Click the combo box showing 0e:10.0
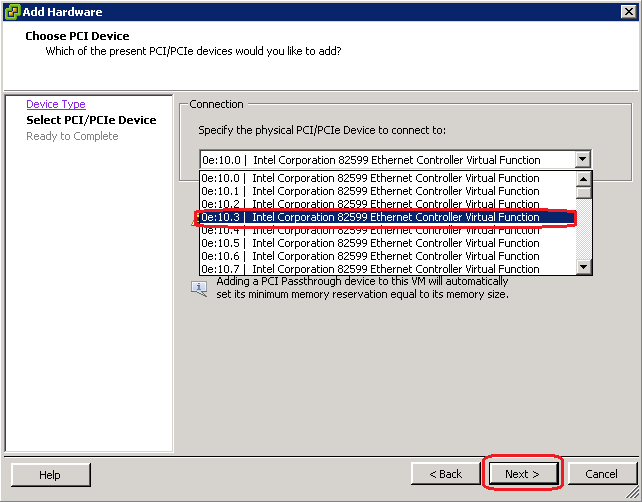 396,160
